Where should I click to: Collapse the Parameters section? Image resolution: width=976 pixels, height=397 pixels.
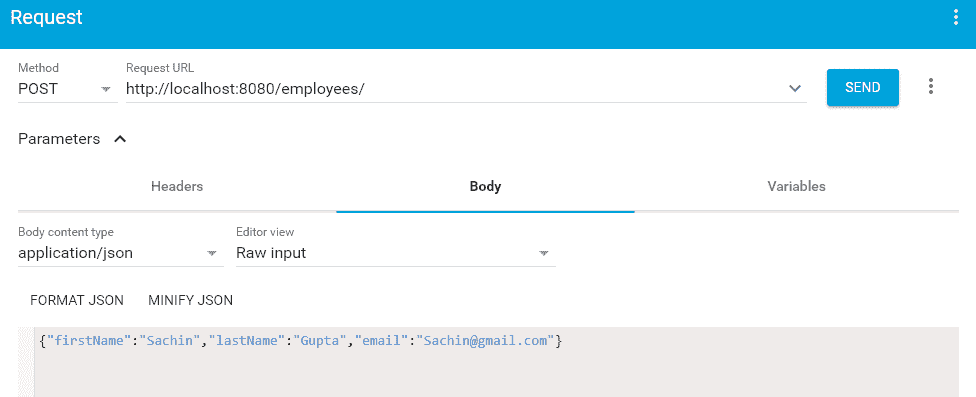click(x=120, y=139)
